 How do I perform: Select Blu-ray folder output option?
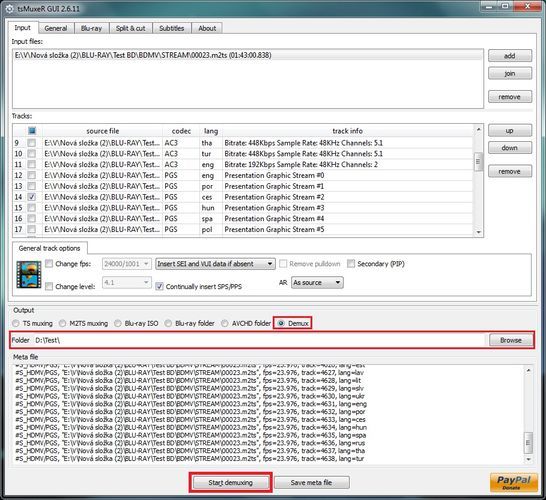(x=169, y=323)
